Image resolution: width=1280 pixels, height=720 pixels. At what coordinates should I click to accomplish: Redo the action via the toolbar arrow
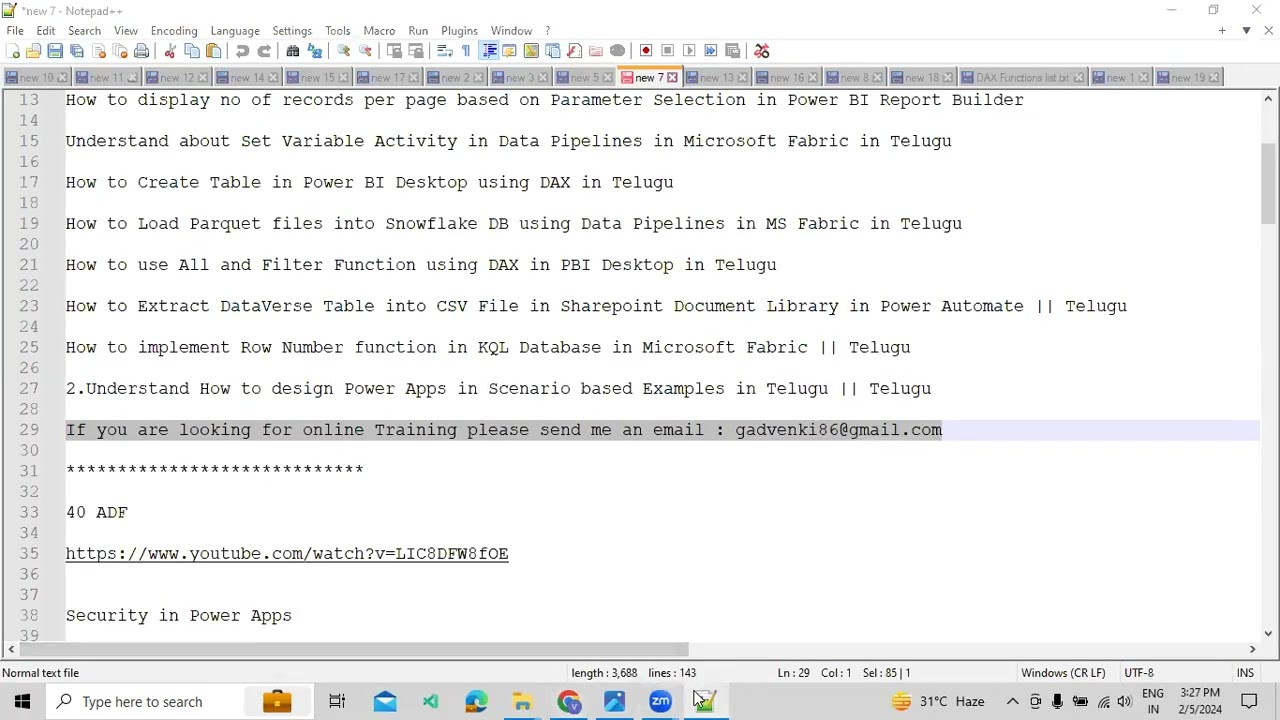pos(264,51)
